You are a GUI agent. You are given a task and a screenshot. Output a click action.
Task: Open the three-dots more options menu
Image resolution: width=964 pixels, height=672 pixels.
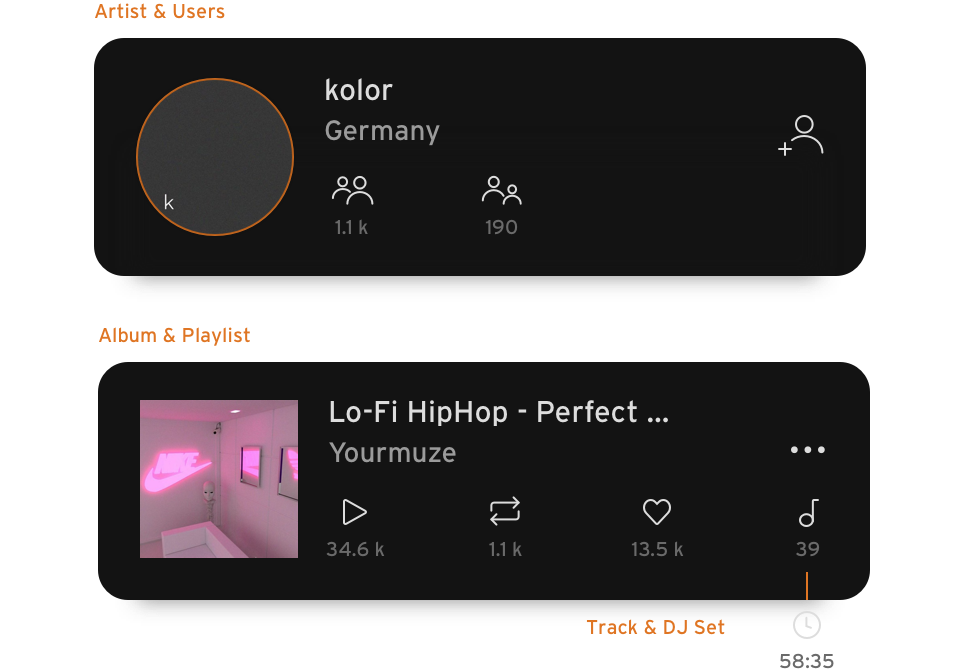point(807,449)
